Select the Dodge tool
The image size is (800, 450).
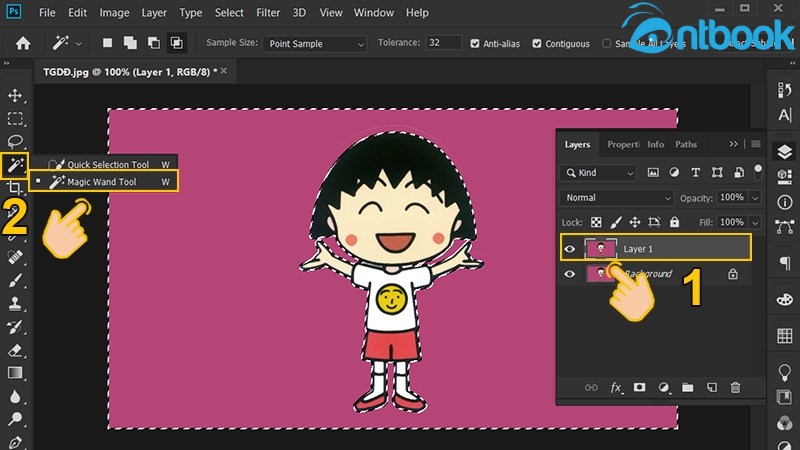15,419
